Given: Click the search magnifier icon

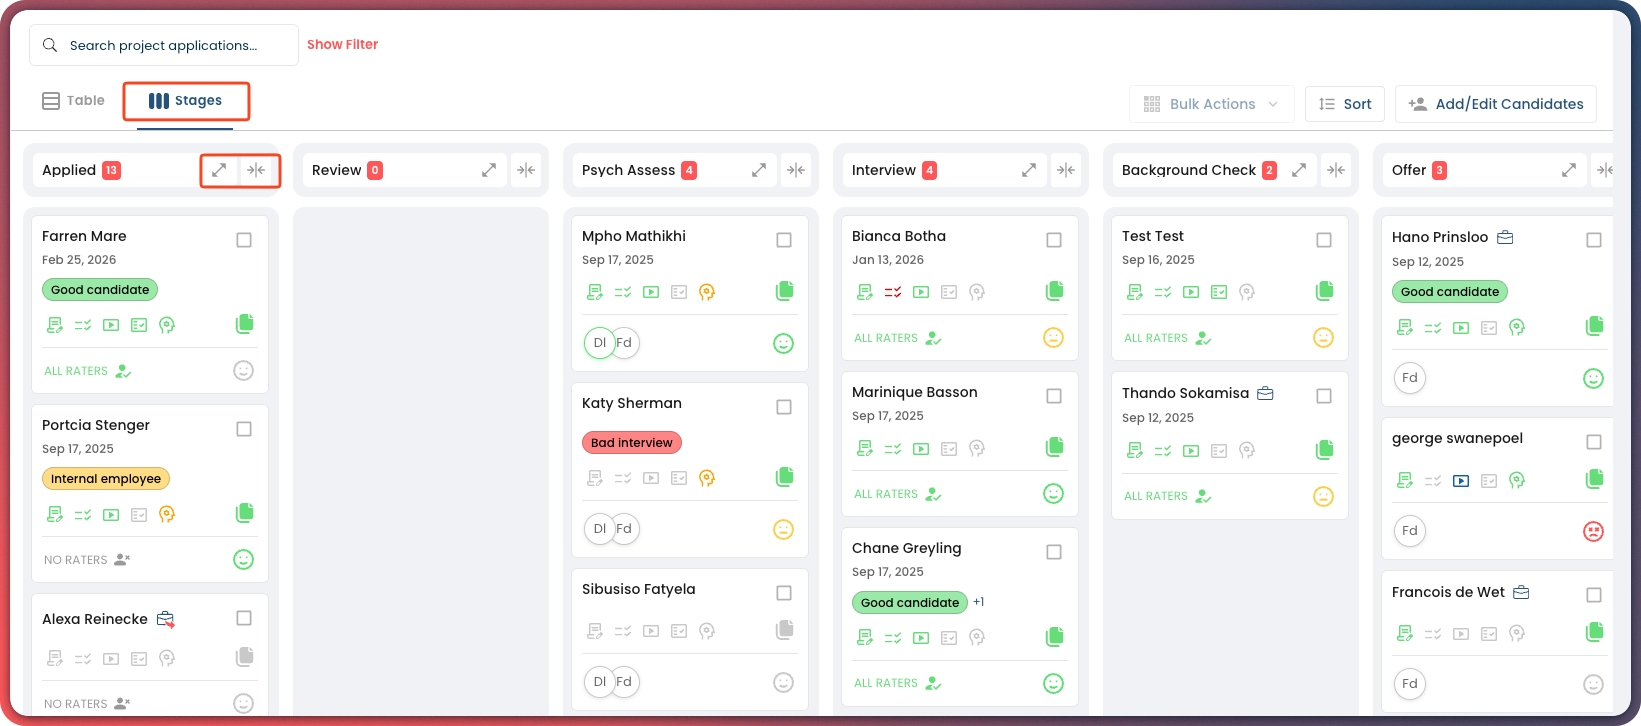Looking at the screenshot, I should pos(50,45).
